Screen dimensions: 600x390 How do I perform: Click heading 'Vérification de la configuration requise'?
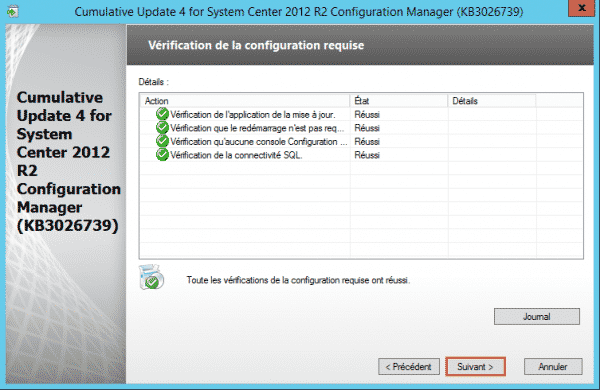click(256, 45)
